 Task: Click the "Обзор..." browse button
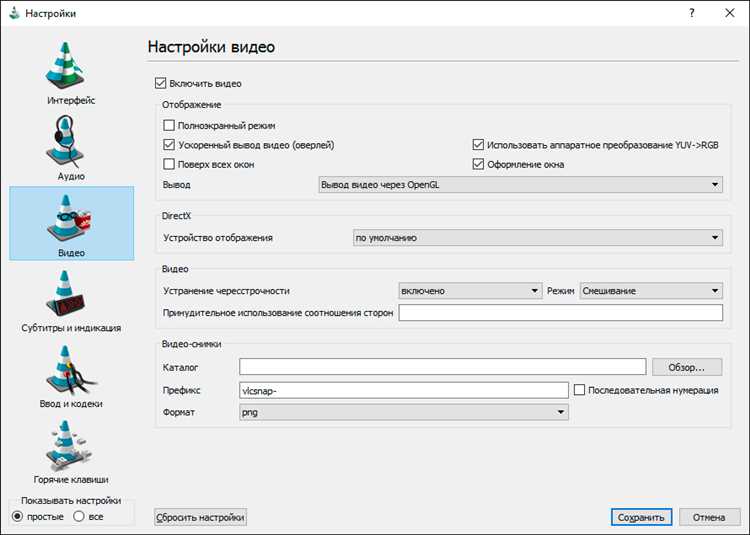[686, 368]
